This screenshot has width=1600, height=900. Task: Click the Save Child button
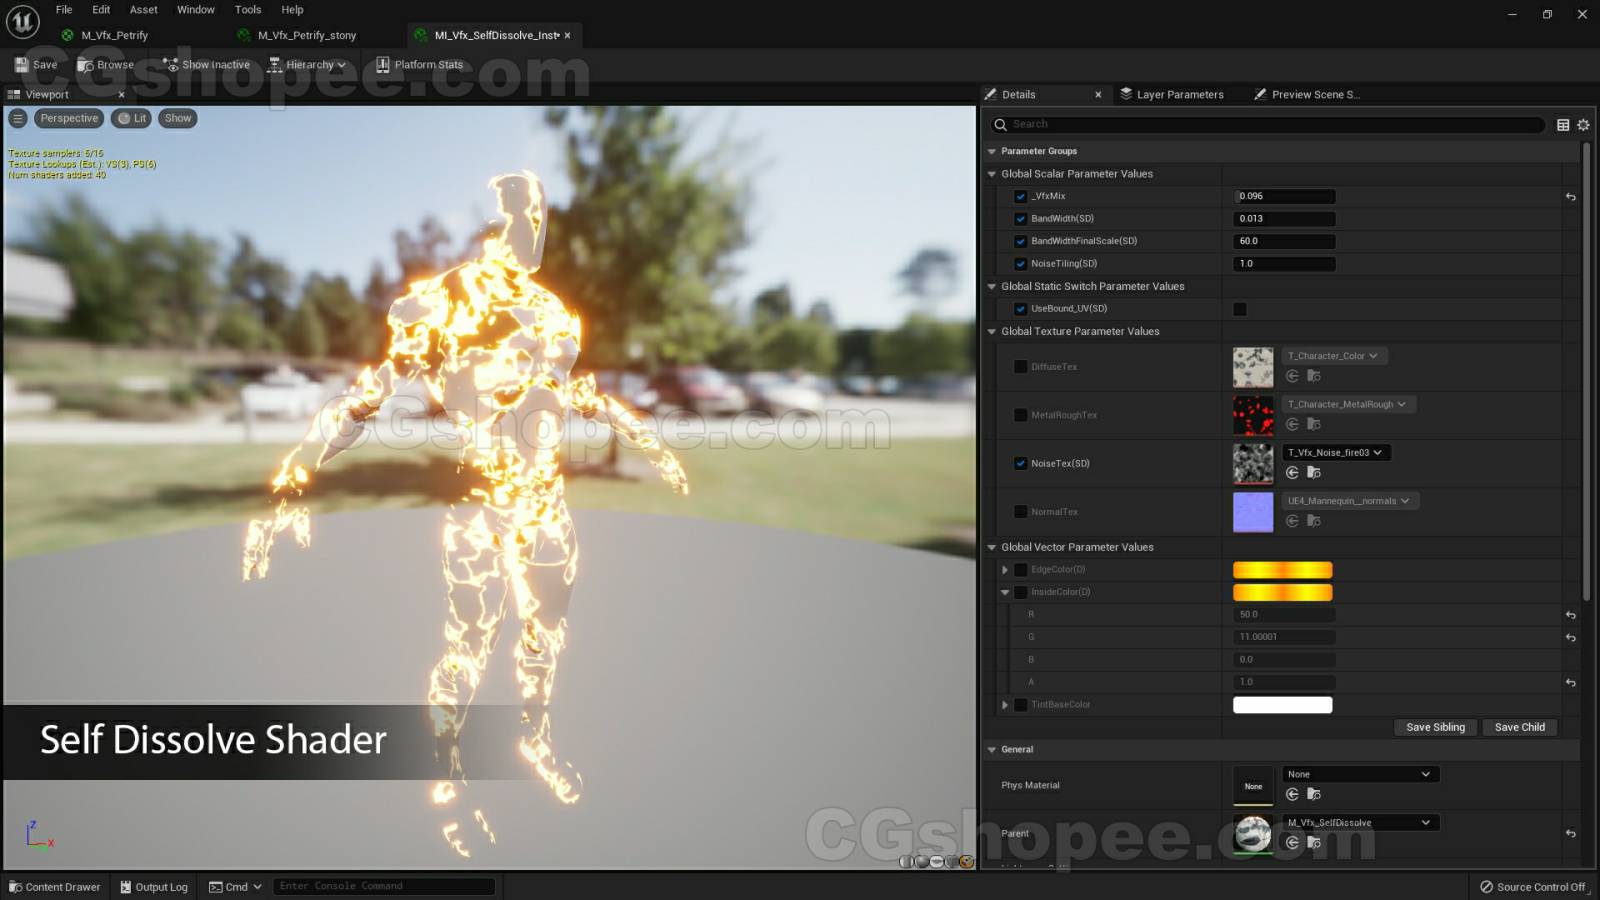[1519, 727]
